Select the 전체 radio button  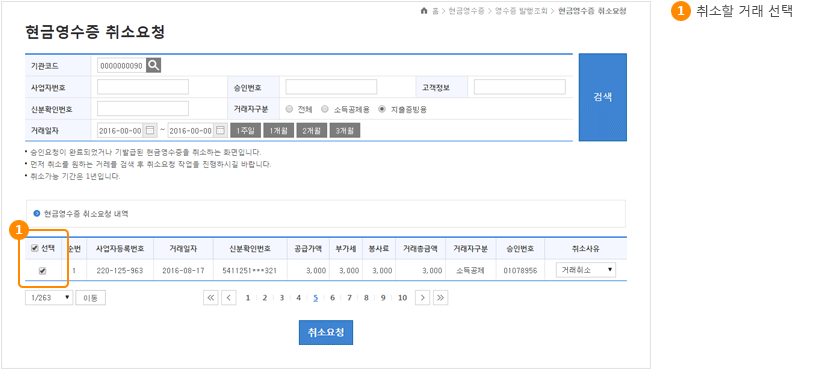[289, 109]
